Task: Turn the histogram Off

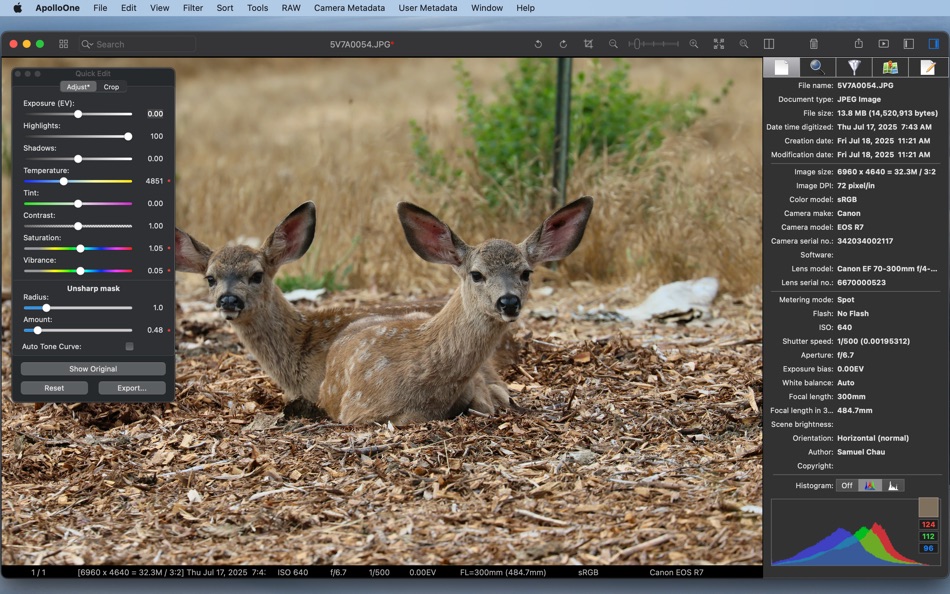Action: tap(846, 485)
